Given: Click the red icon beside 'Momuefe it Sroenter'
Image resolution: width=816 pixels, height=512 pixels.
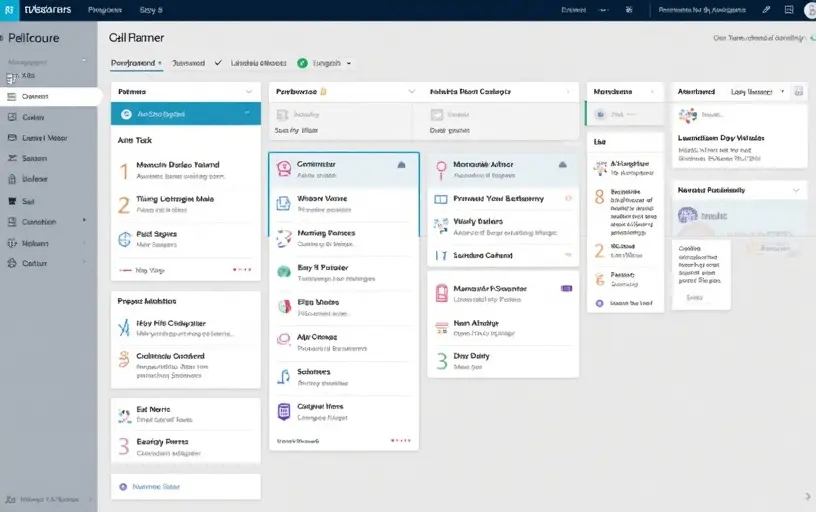Looking at the screenshot, I should click(x=441, y=293).
